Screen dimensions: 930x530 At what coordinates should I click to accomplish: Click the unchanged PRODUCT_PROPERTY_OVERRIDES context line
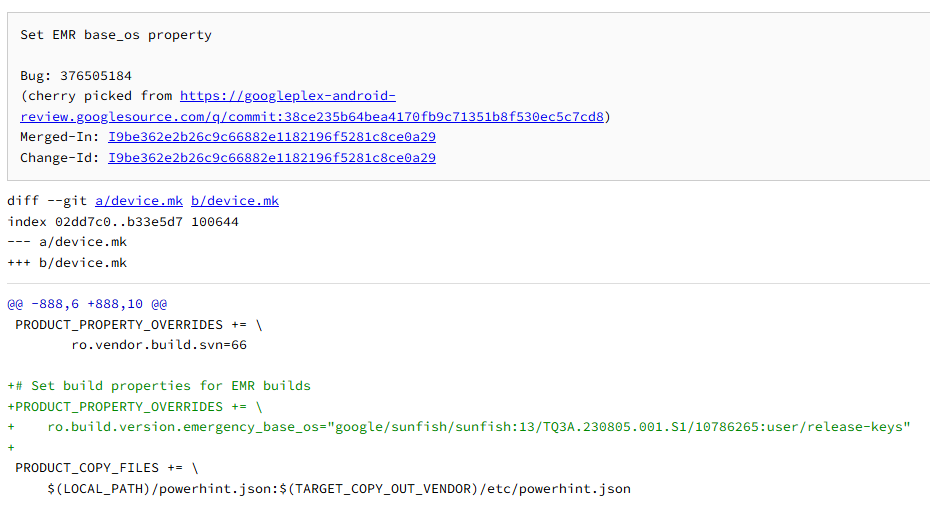click(x=139, y=325)
